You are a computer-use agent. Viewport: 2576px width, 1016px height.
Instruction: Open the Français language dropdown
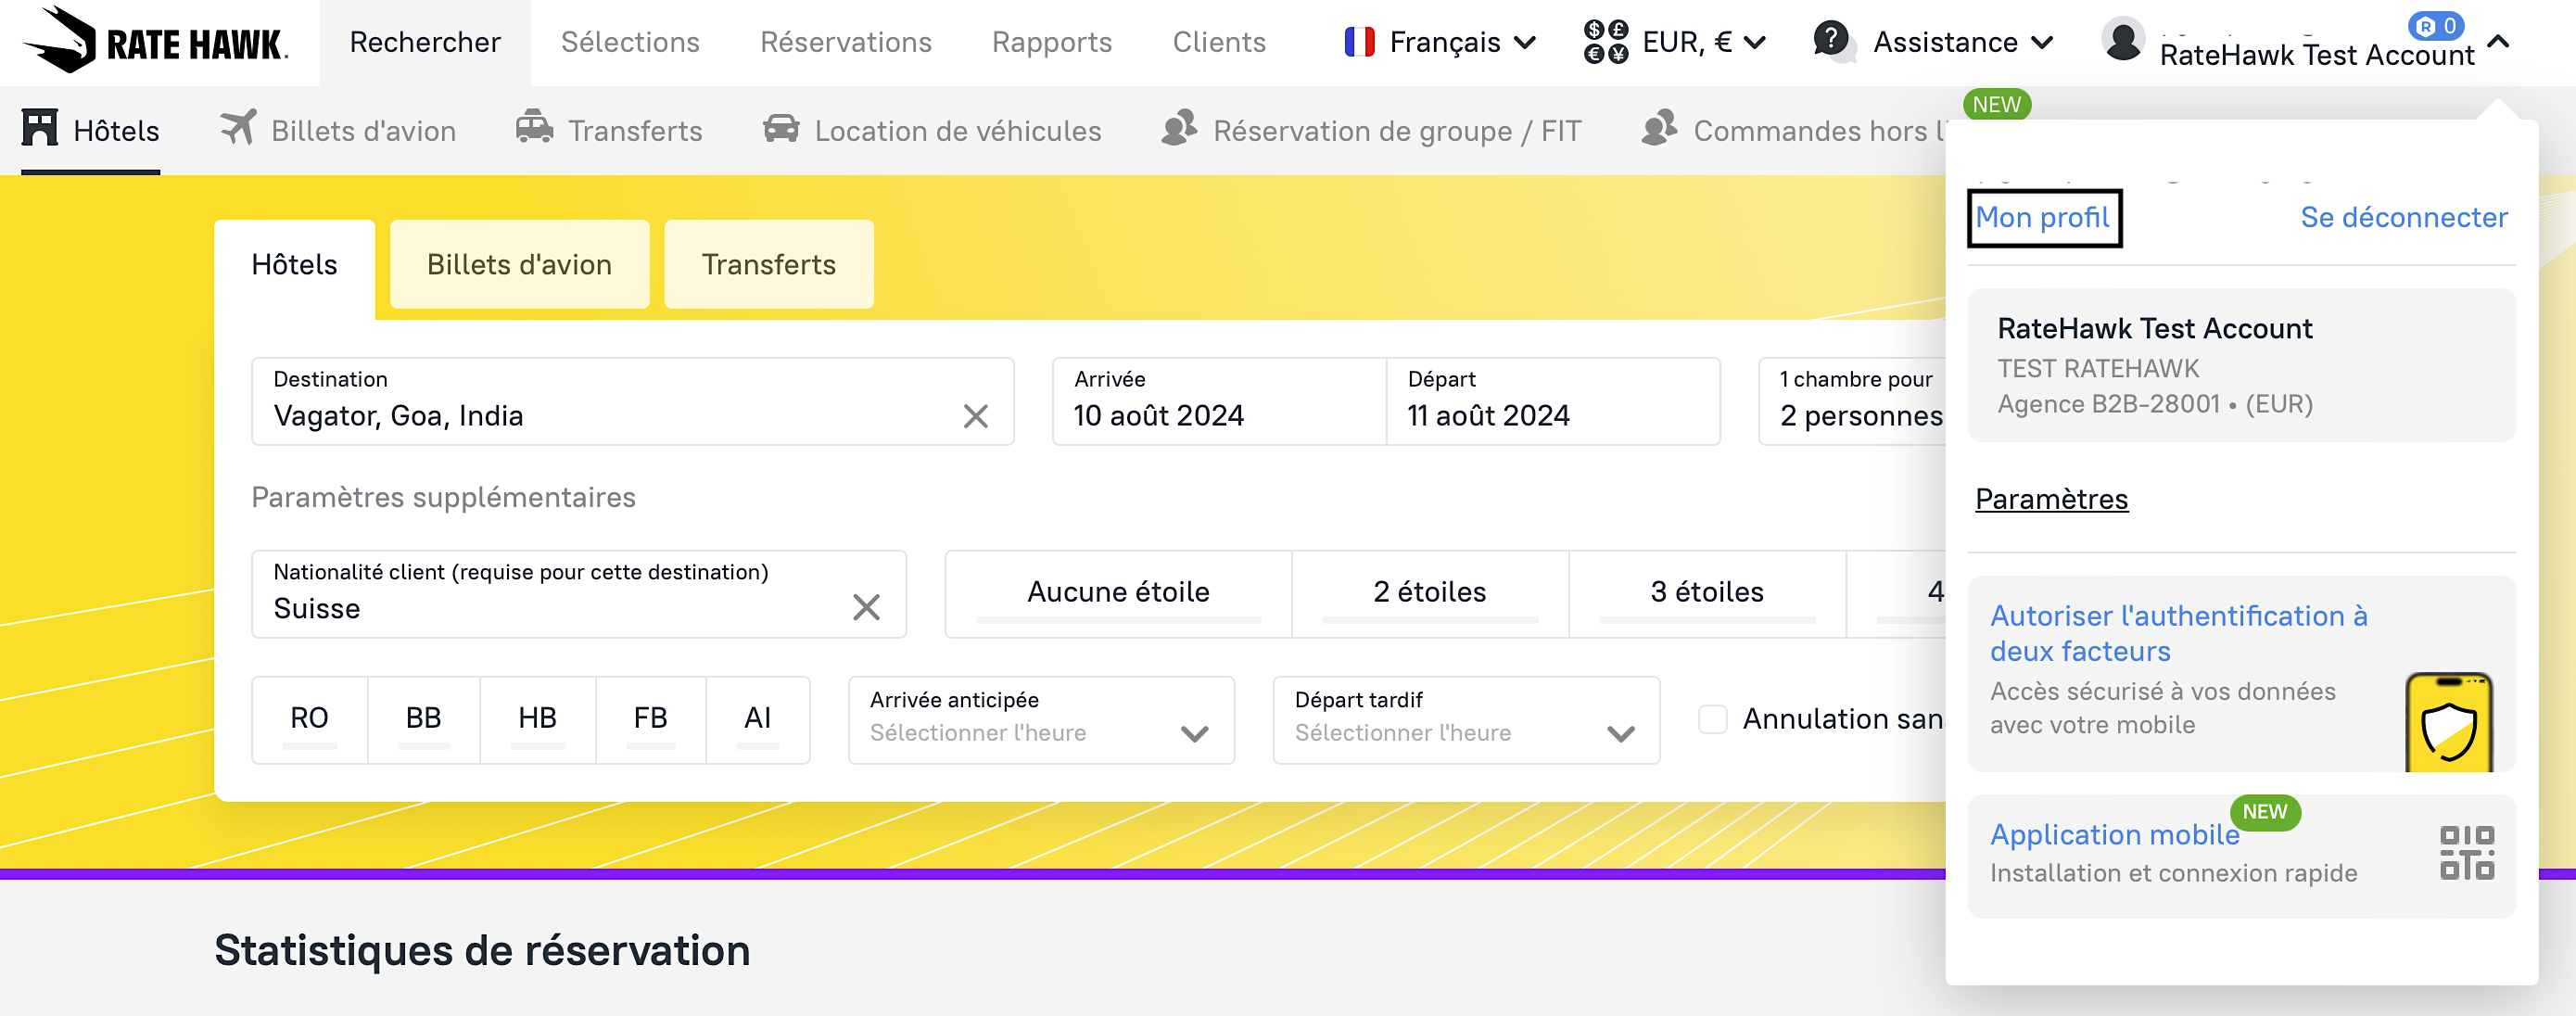1440,42
